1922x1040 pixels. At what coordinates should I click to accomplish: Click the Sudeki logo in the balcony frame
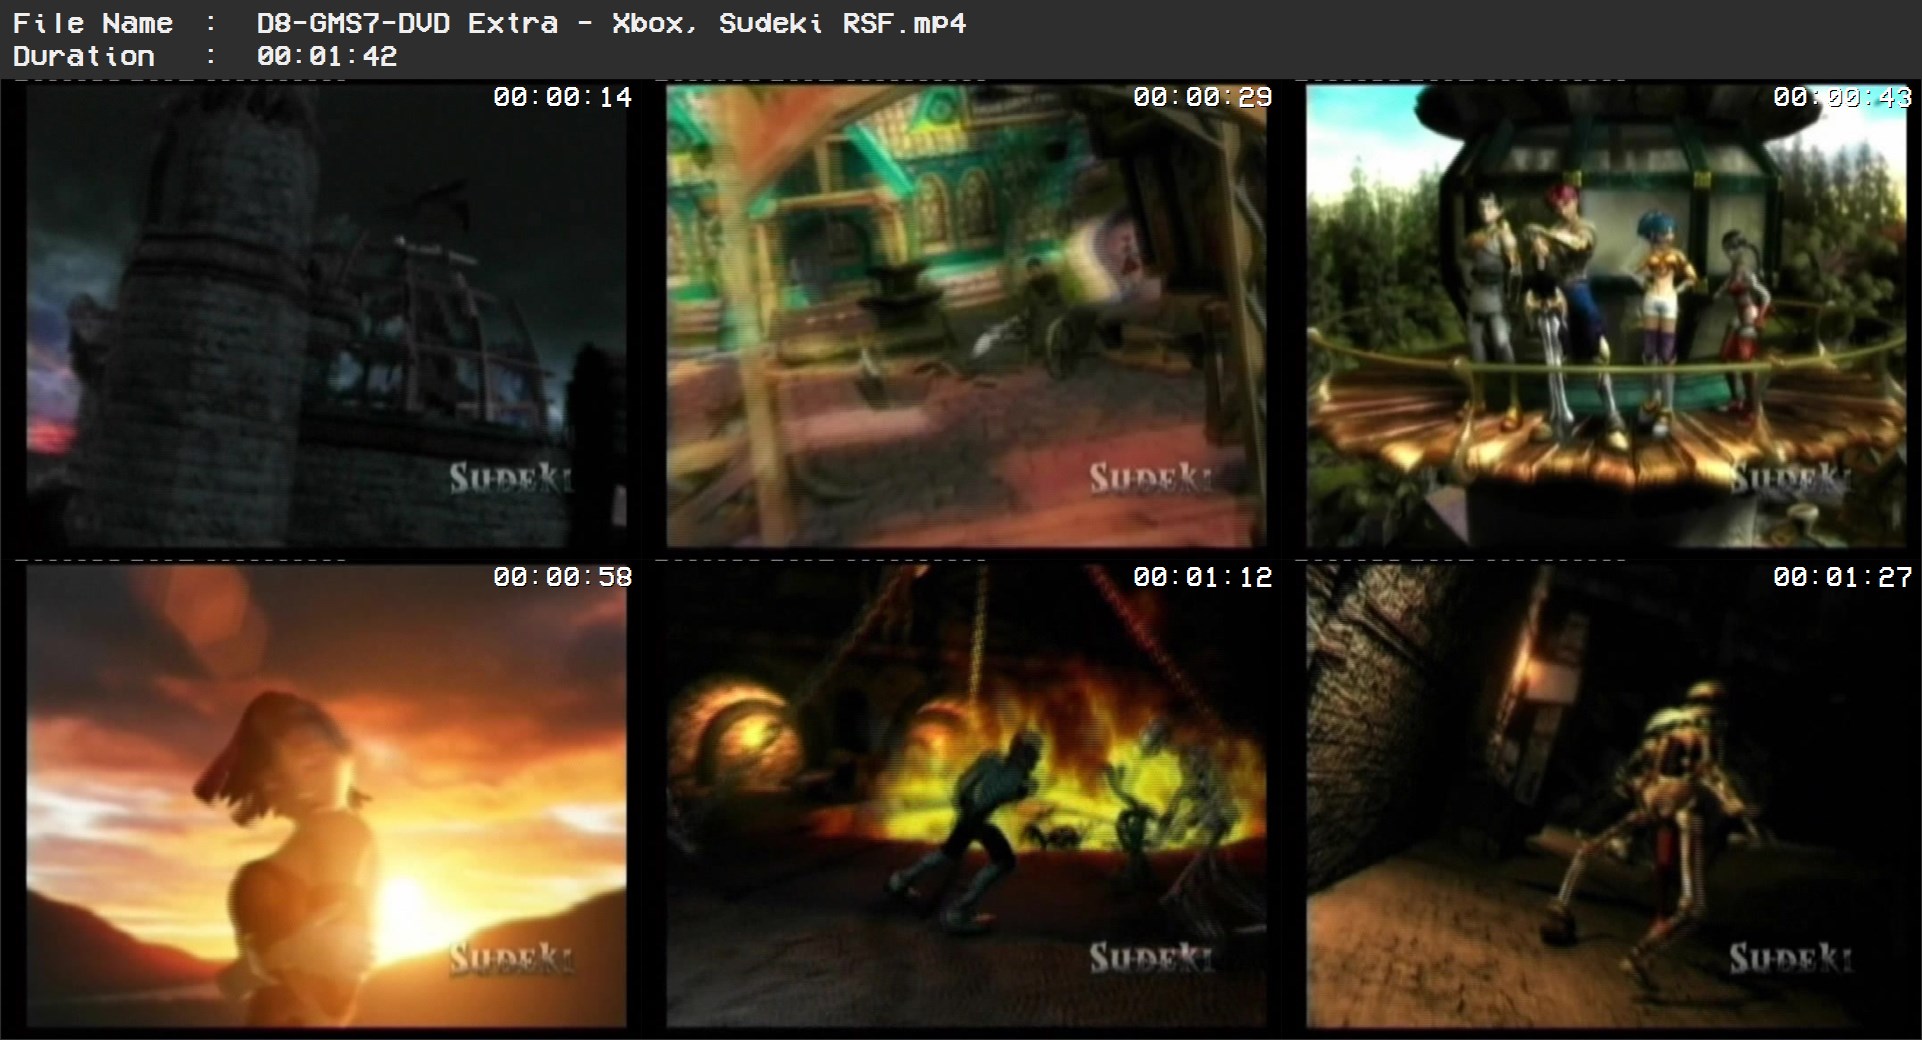pyautogui.click(x=1791, y=479)
